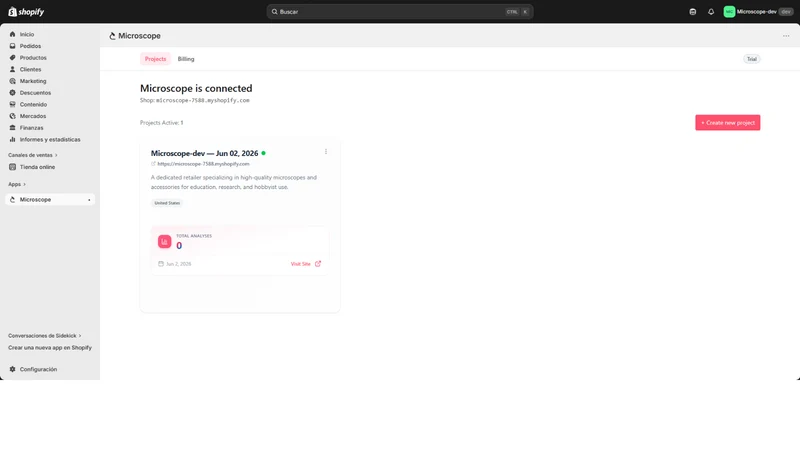Open Informes y estadísticas
Screen dimensions: 800x450
coord(50,139)
